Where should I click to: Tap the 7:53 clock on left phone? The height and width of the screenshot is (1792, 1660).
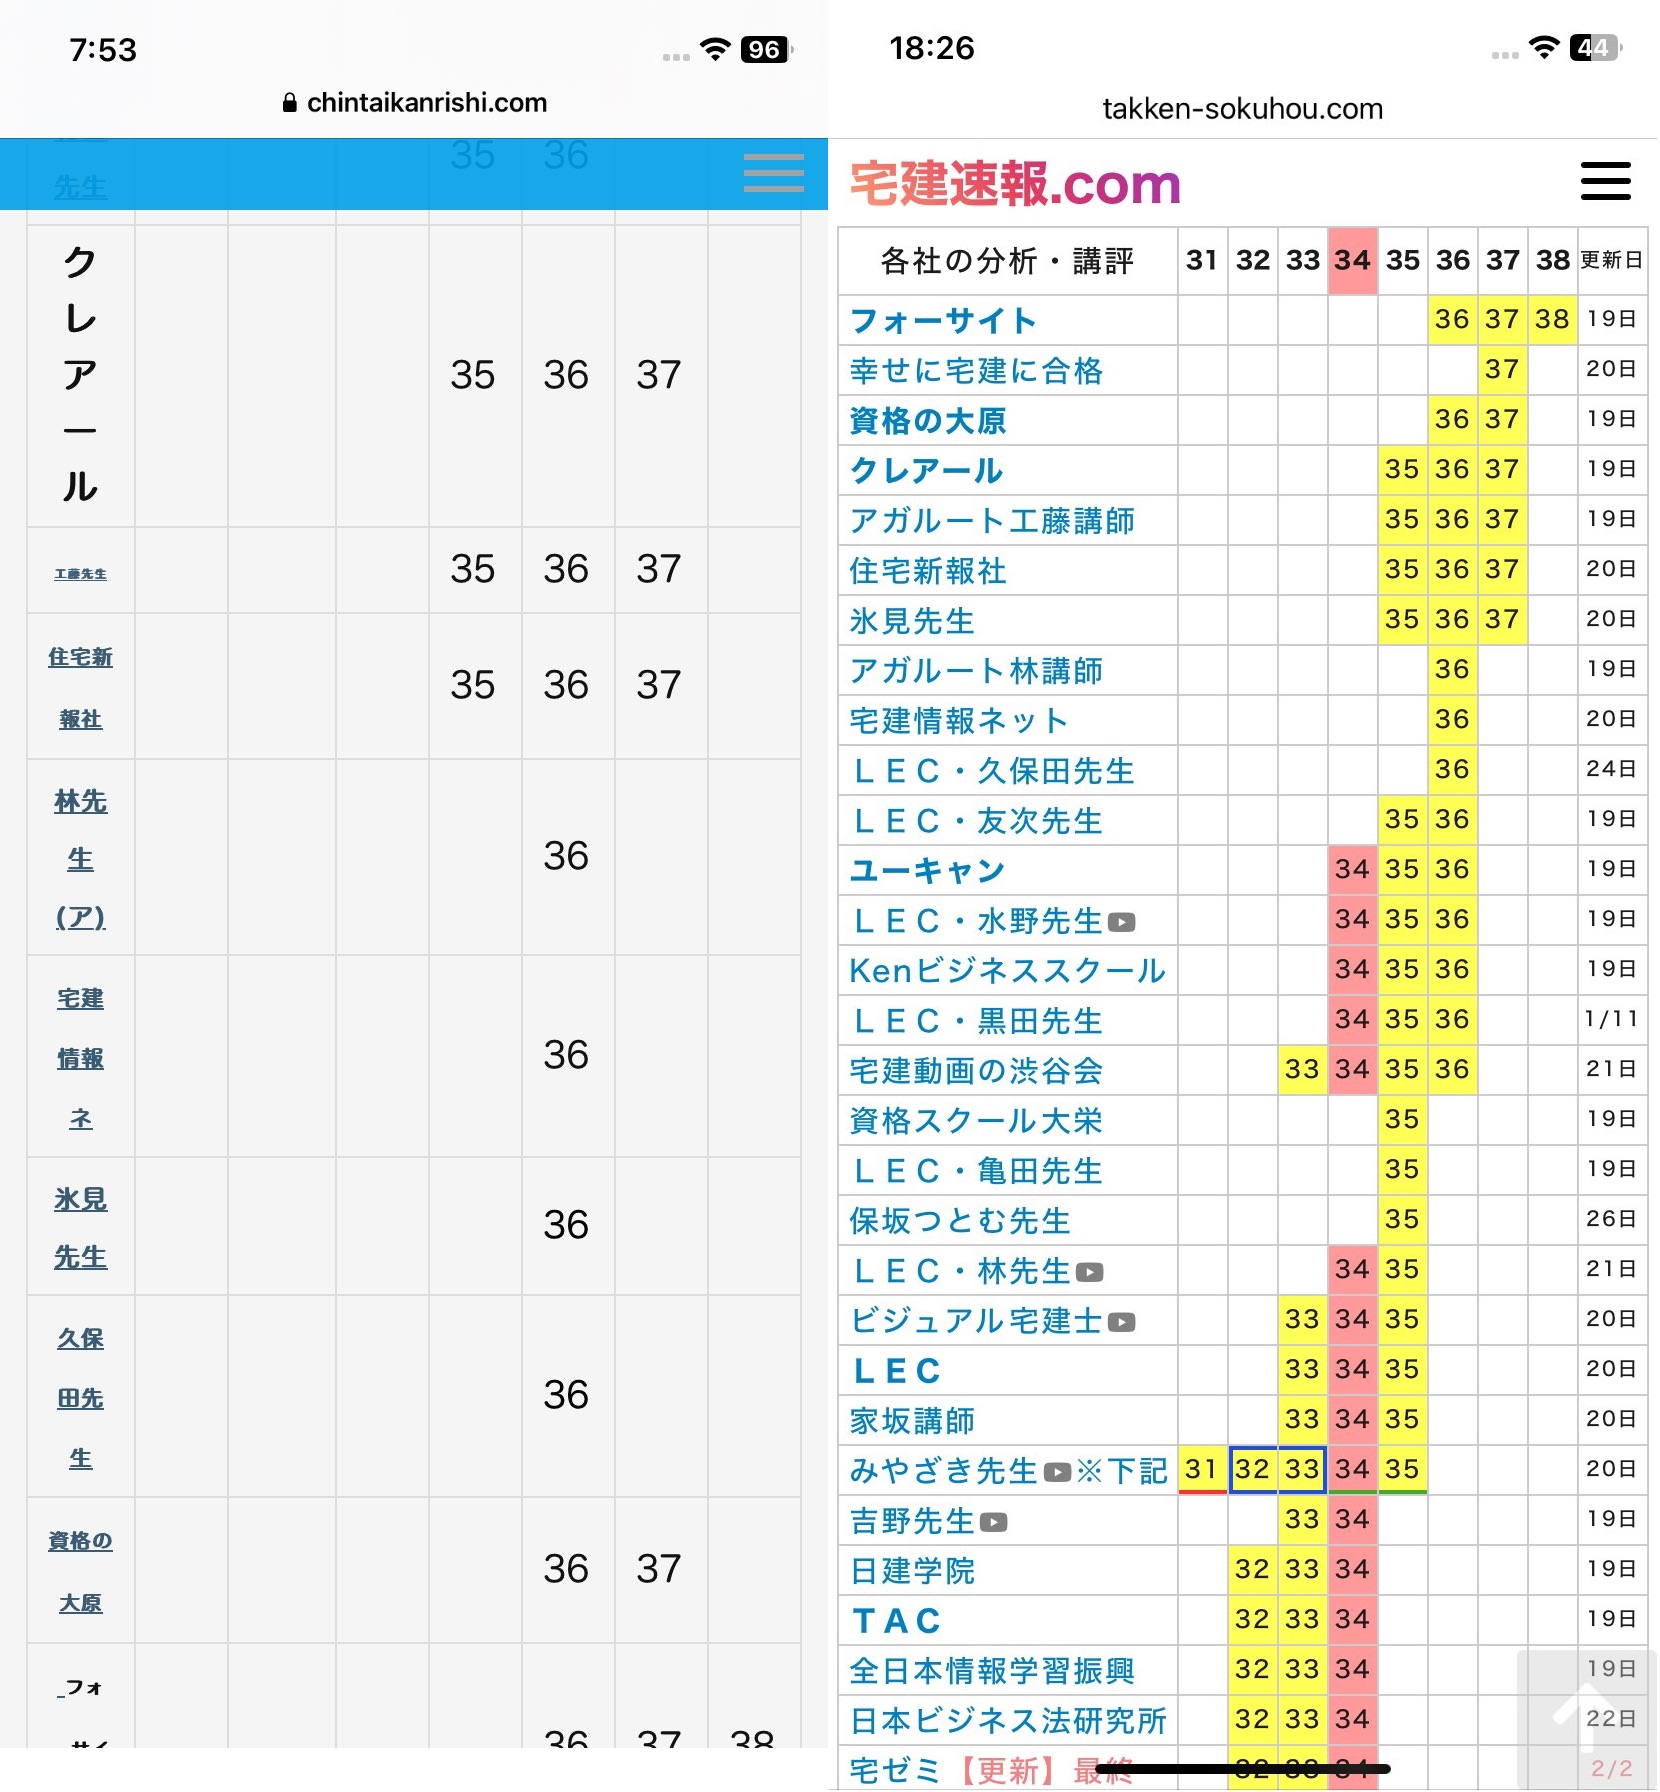pyautogui.click(x=103, y=50)
